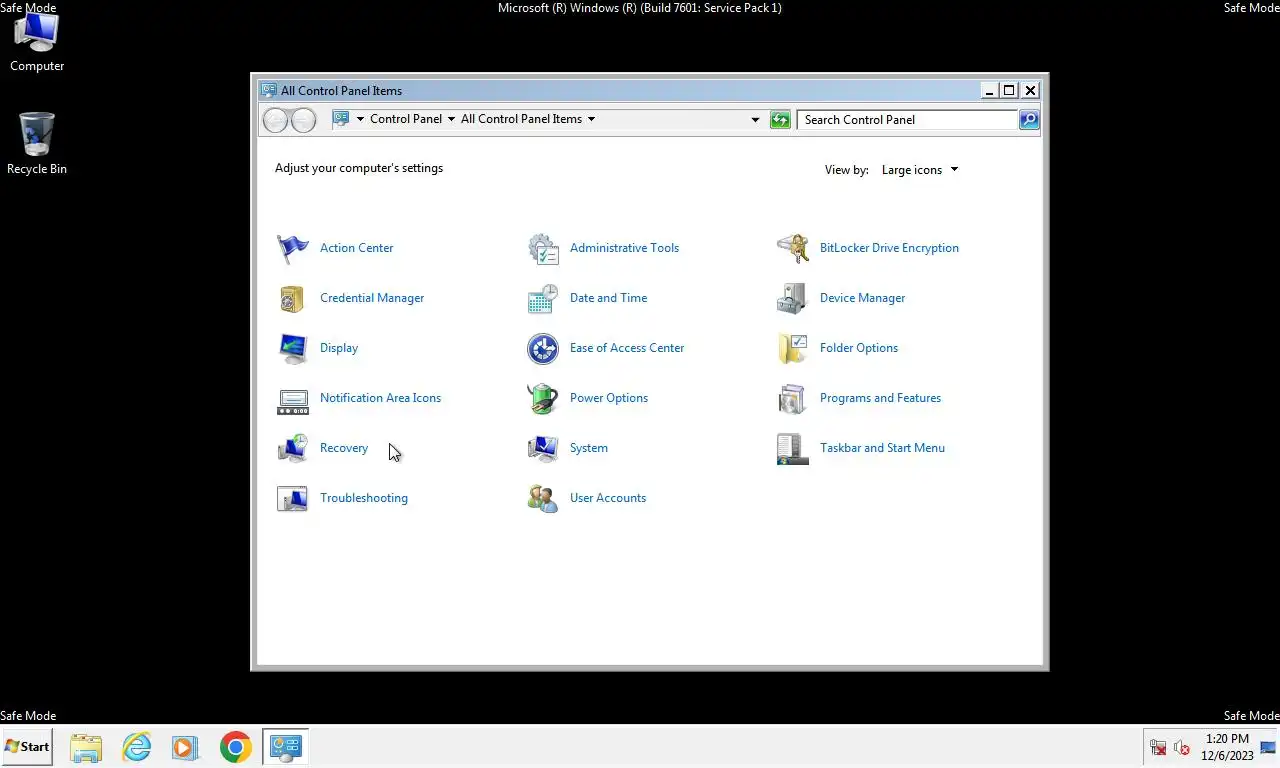This screenshot has width=1280, height=768.
Task: Click the Power Options link
Action: tap(609, 398)
